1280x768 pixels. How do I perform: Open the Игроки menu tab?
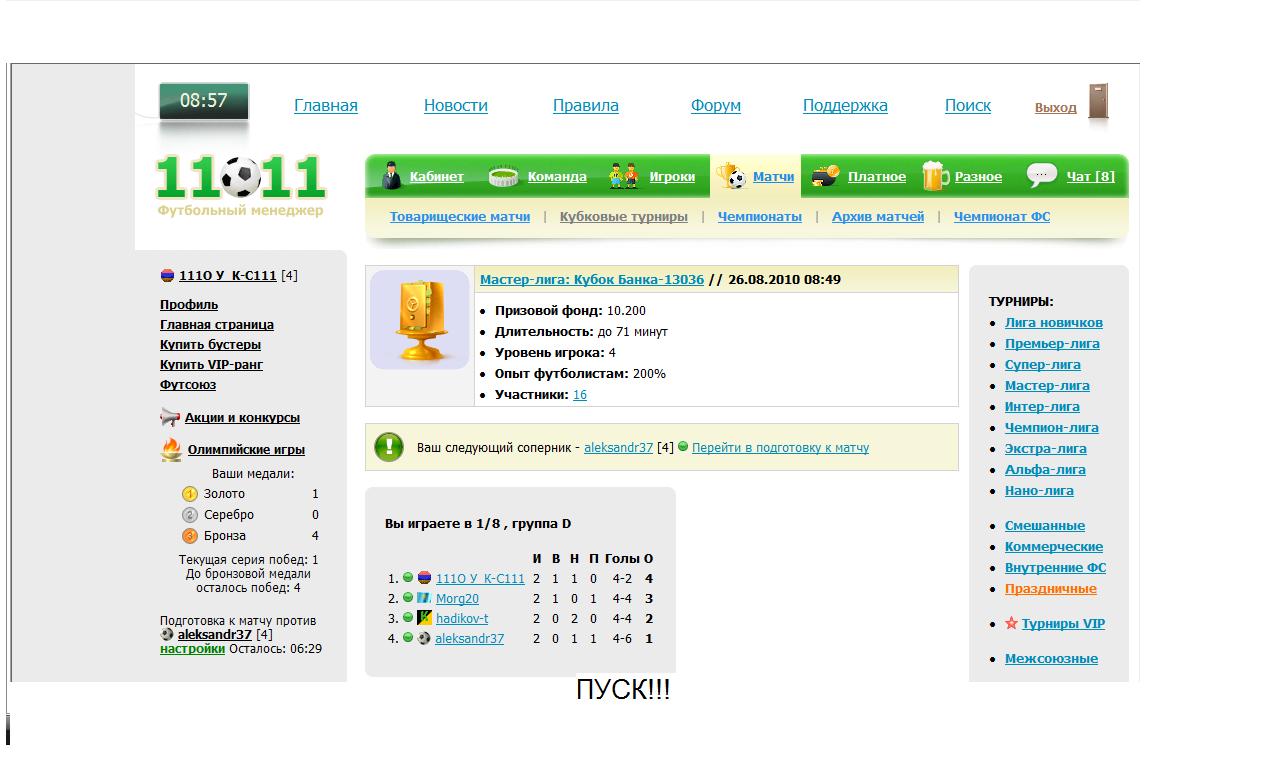pos(671,177)
